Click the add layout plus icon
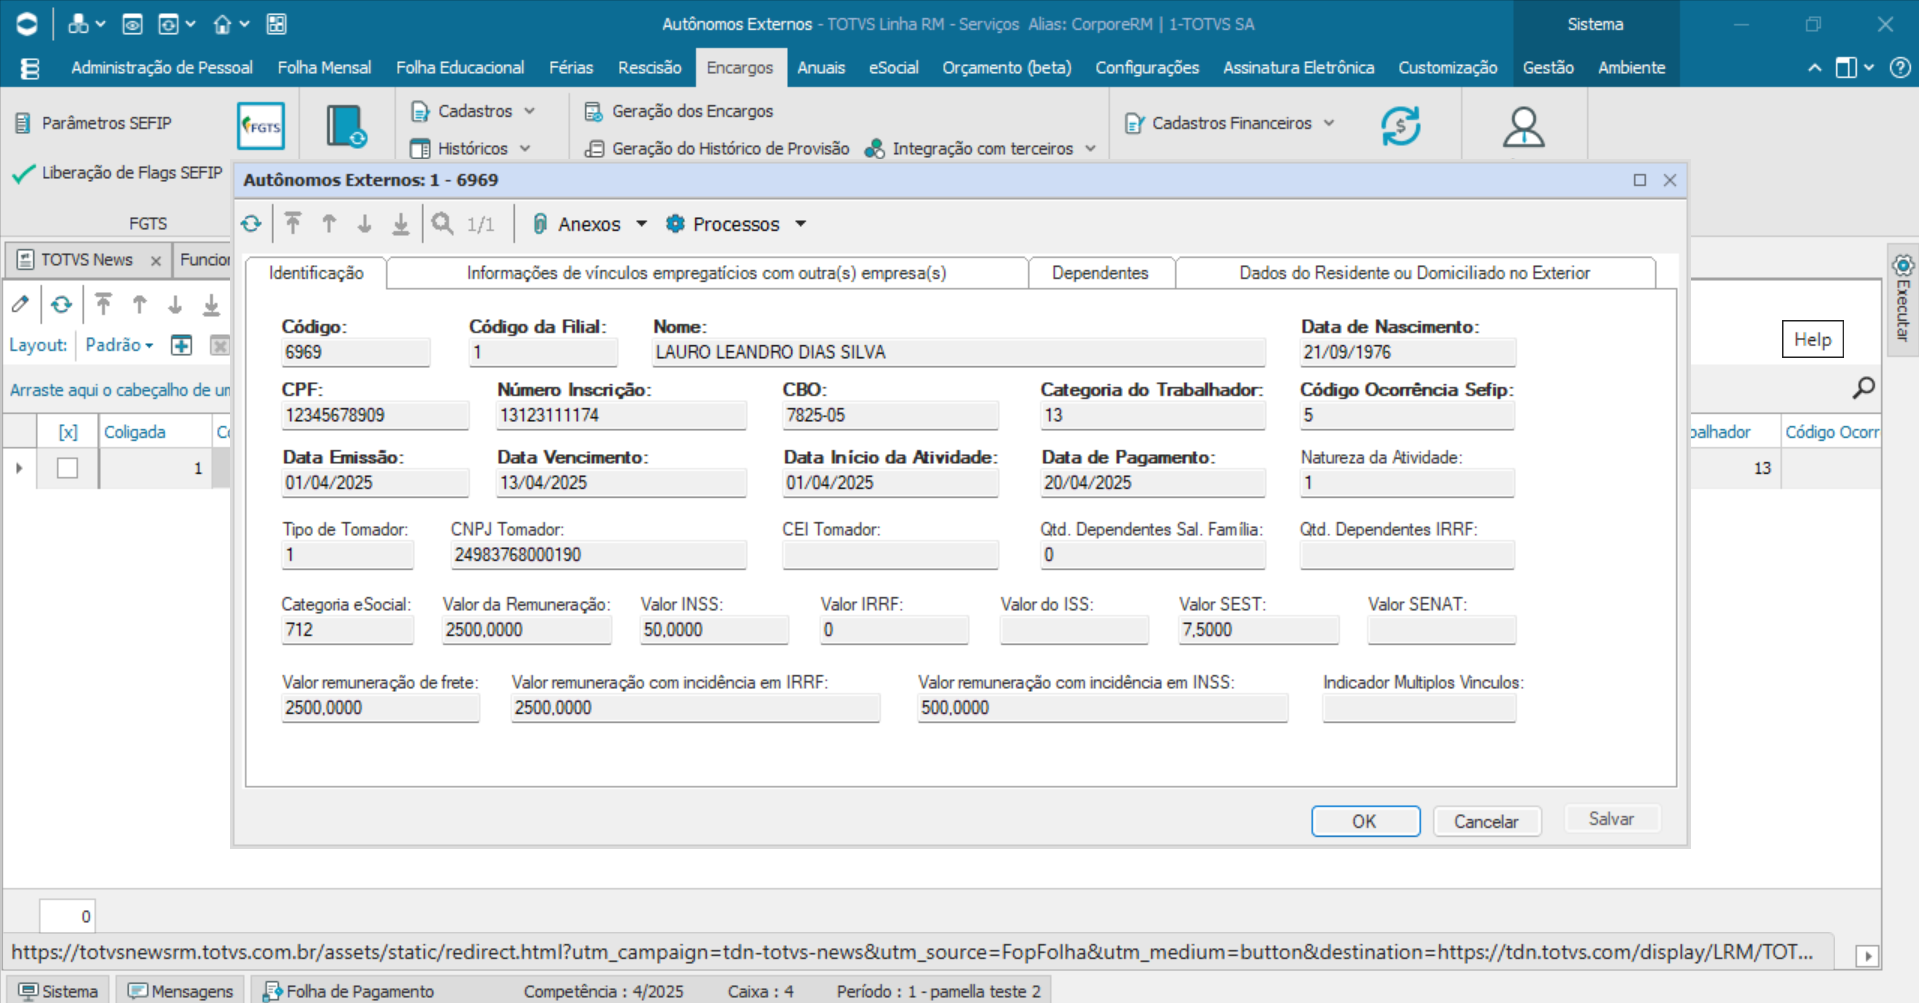The image size is (1919, 1003). coord(181,345)
